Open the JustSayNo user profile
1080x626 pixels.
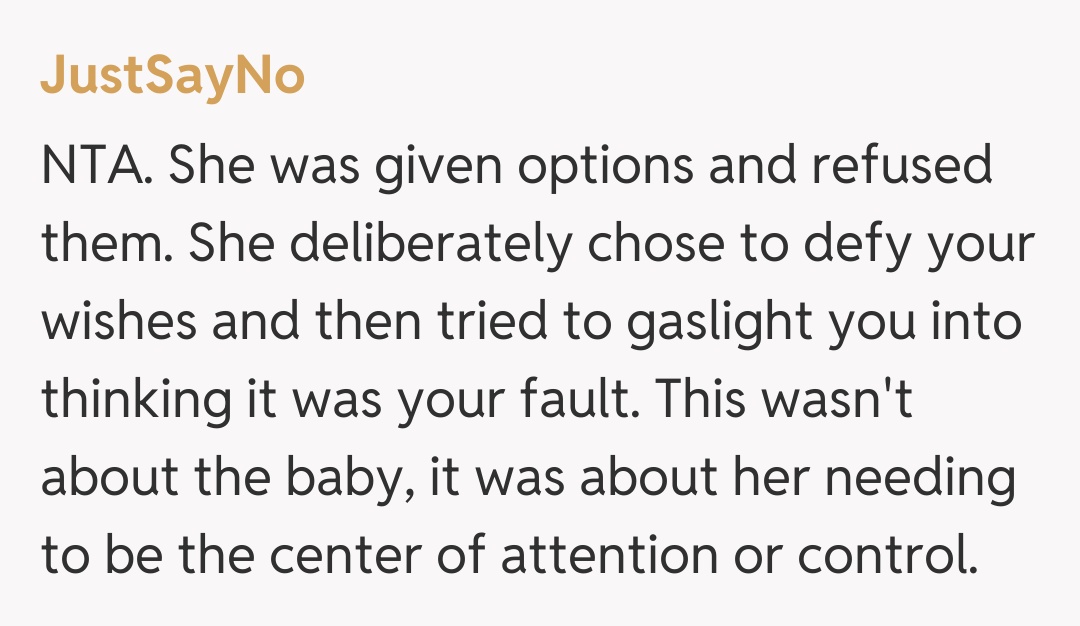(x=172, y=77)
